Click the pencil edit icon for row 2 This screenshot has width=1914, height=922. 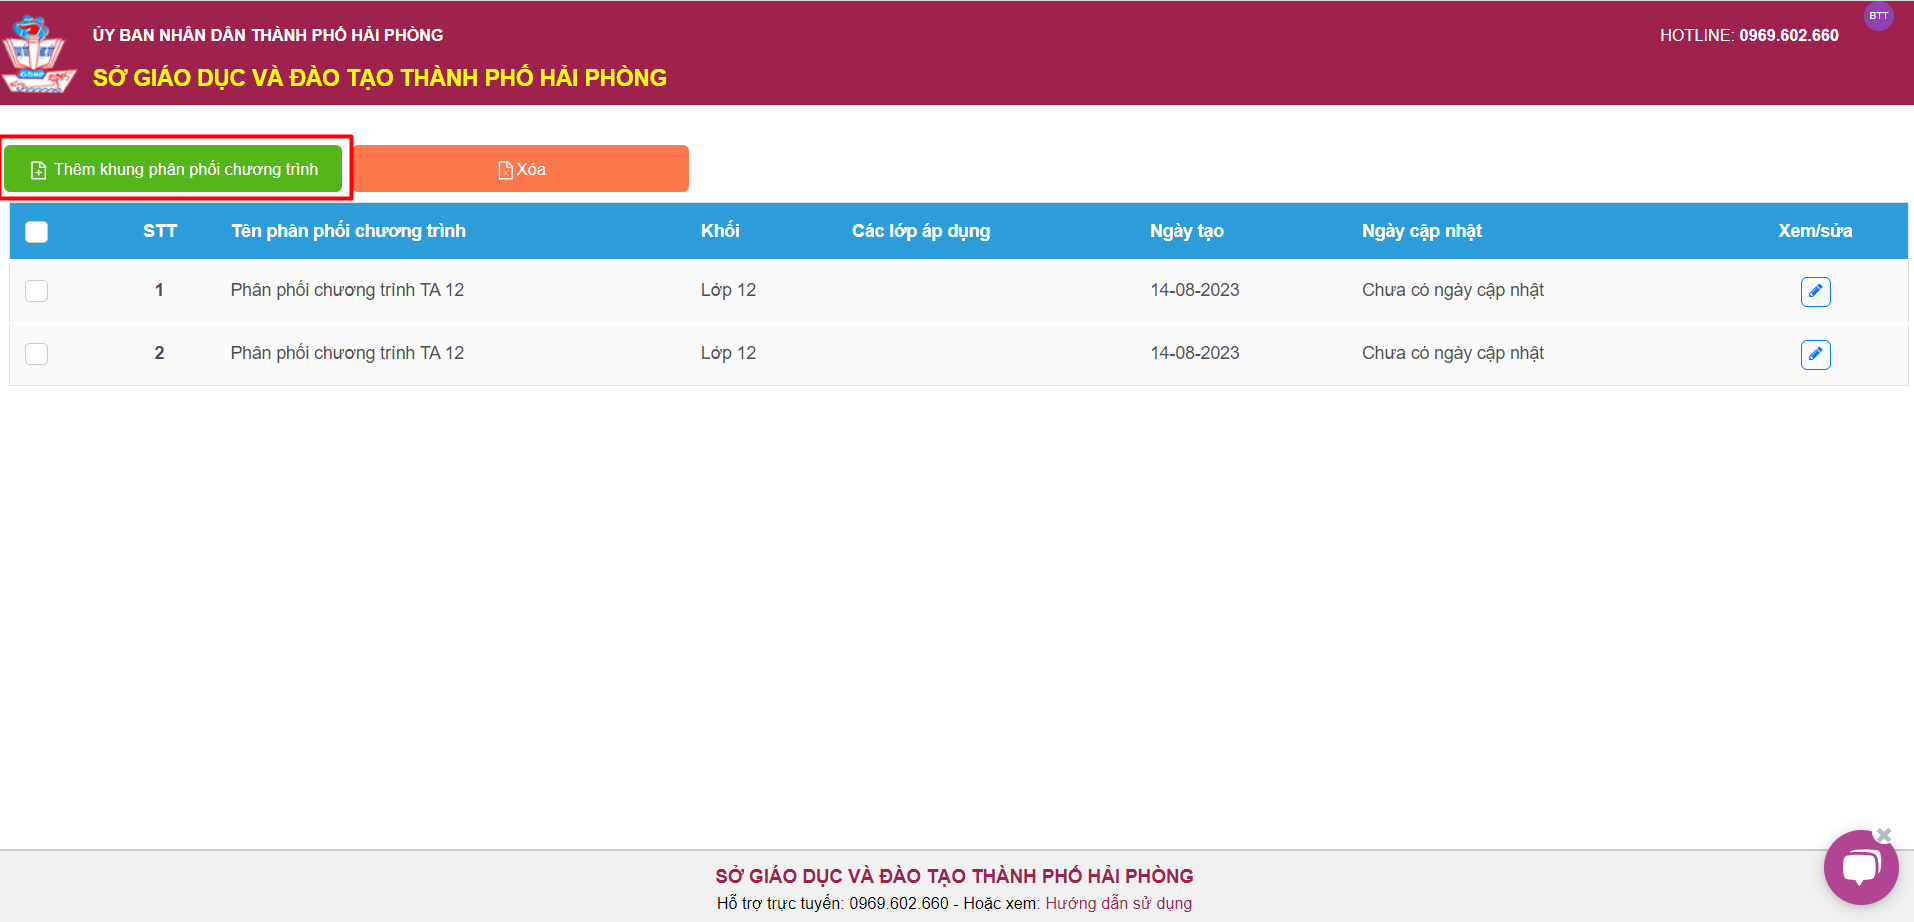click(1815, 354)
